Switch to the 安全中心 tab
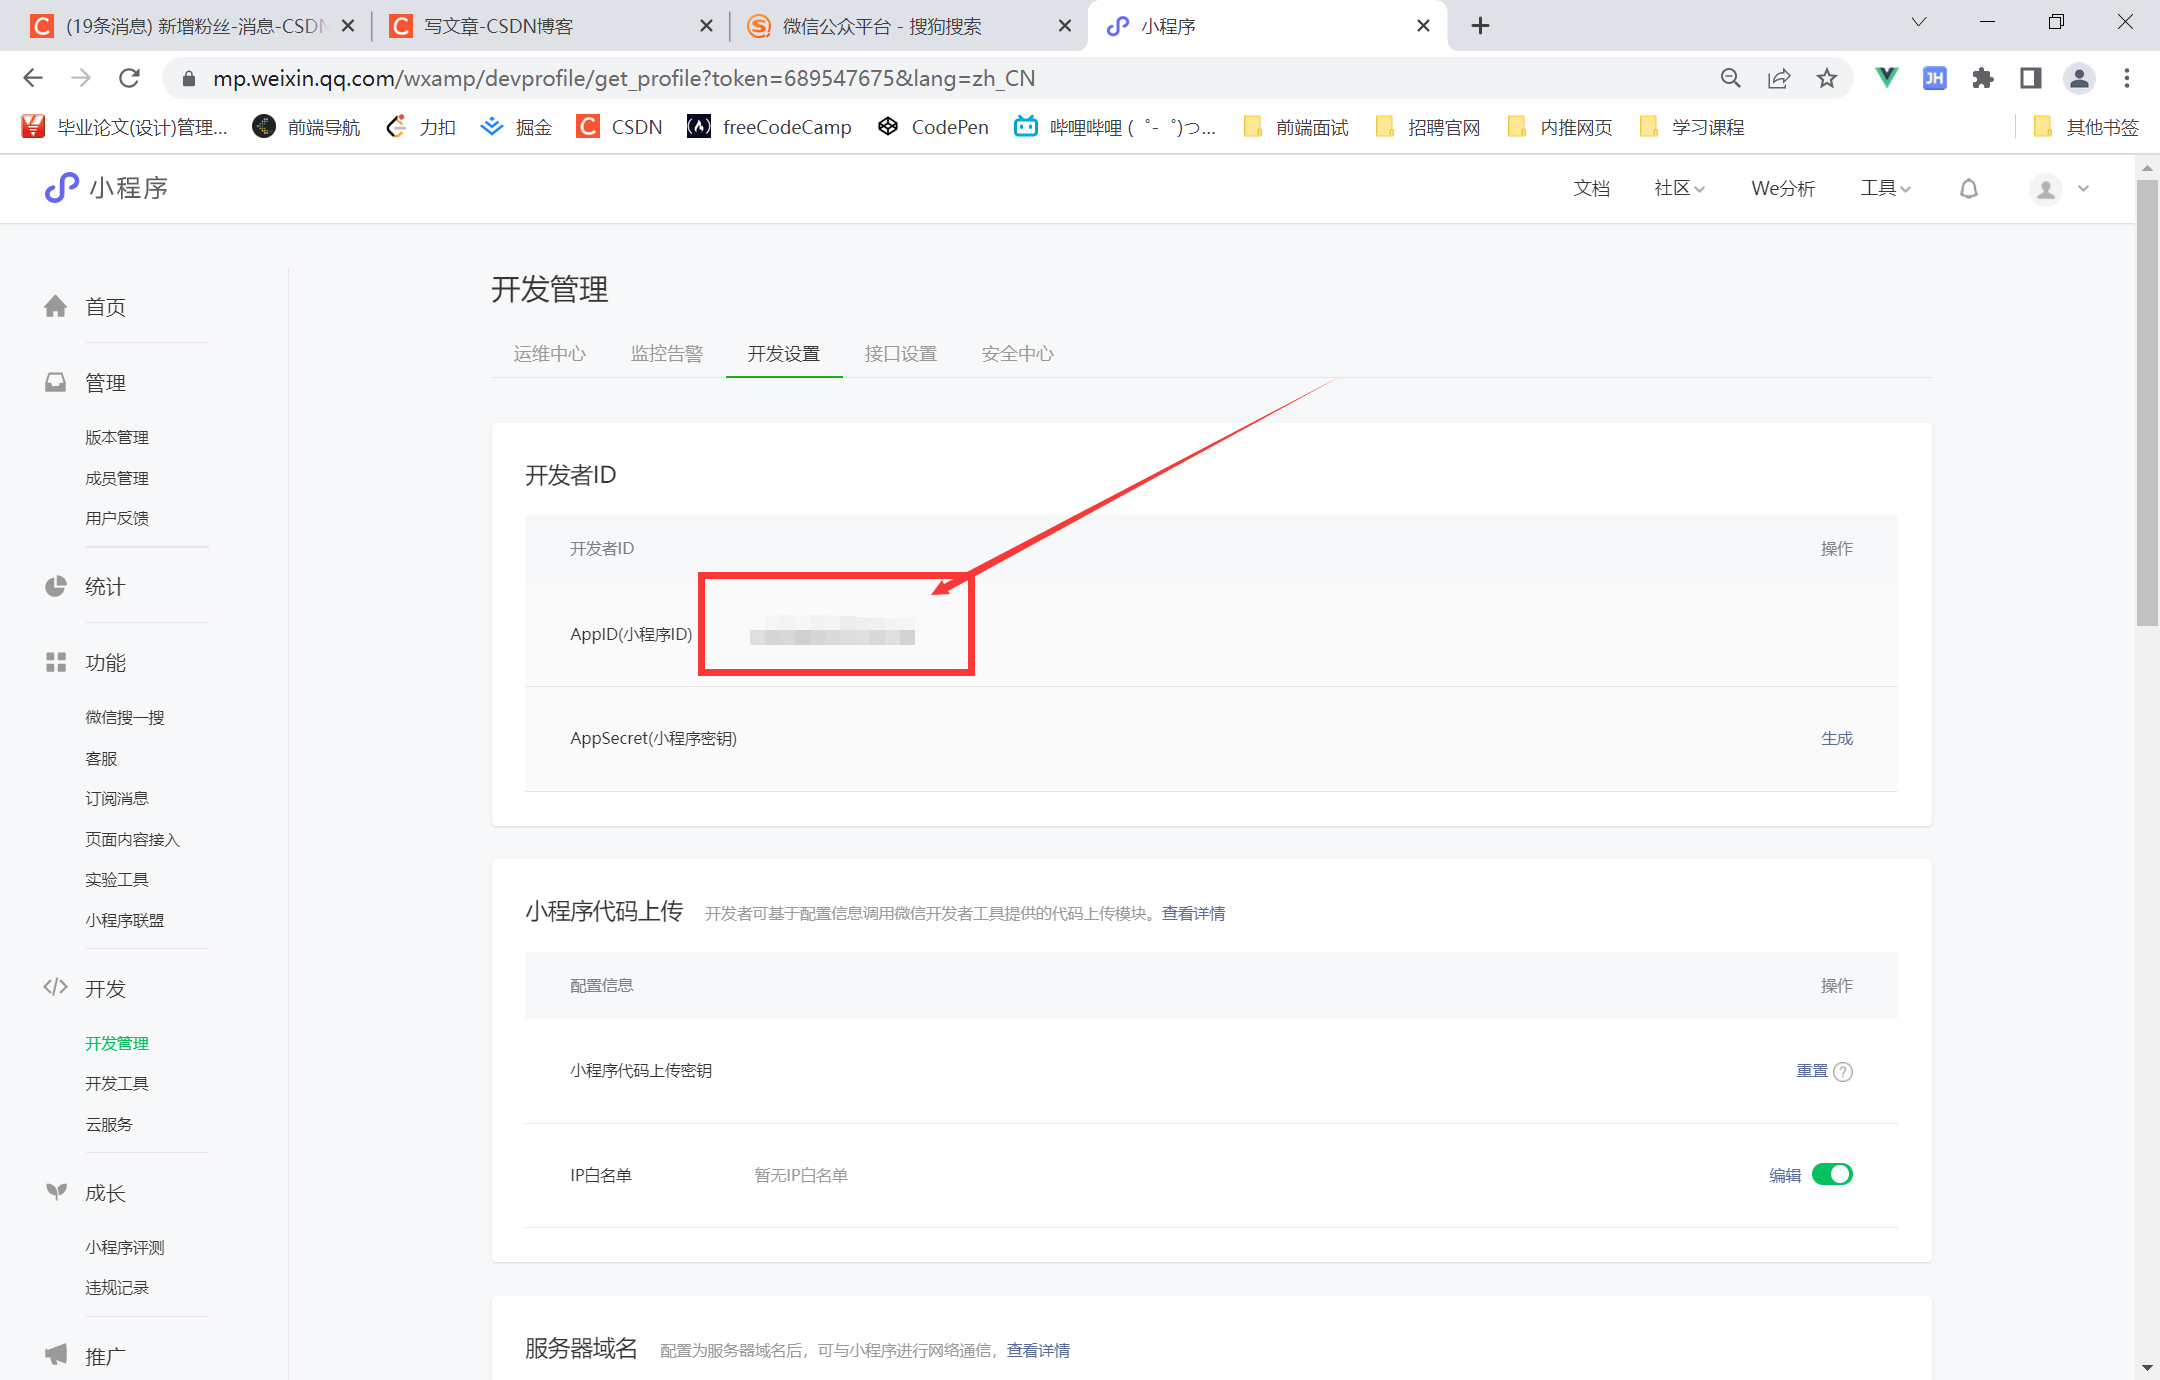The width and height of the screenshot is (2160, 1380). (x=1018, y=353)
